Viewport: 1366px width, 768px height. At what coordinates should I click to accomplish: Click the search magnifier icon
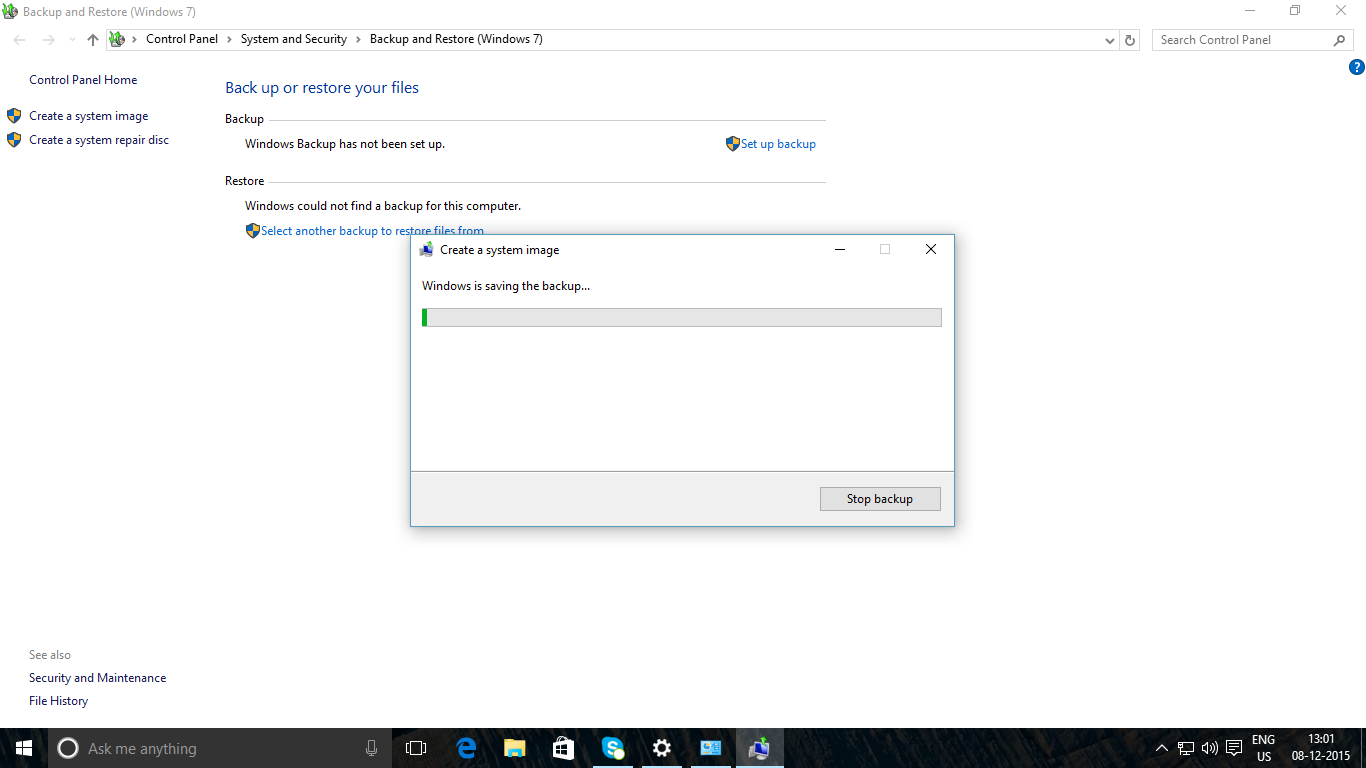click(1340, 40)
